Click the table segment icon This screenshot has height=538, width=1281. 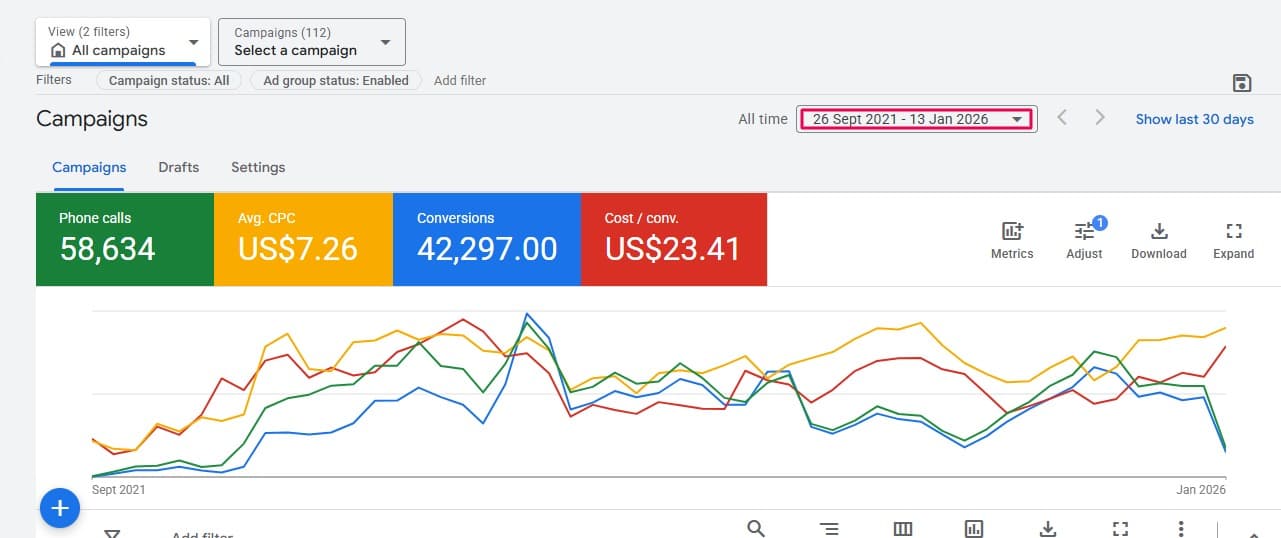(829, 529)
